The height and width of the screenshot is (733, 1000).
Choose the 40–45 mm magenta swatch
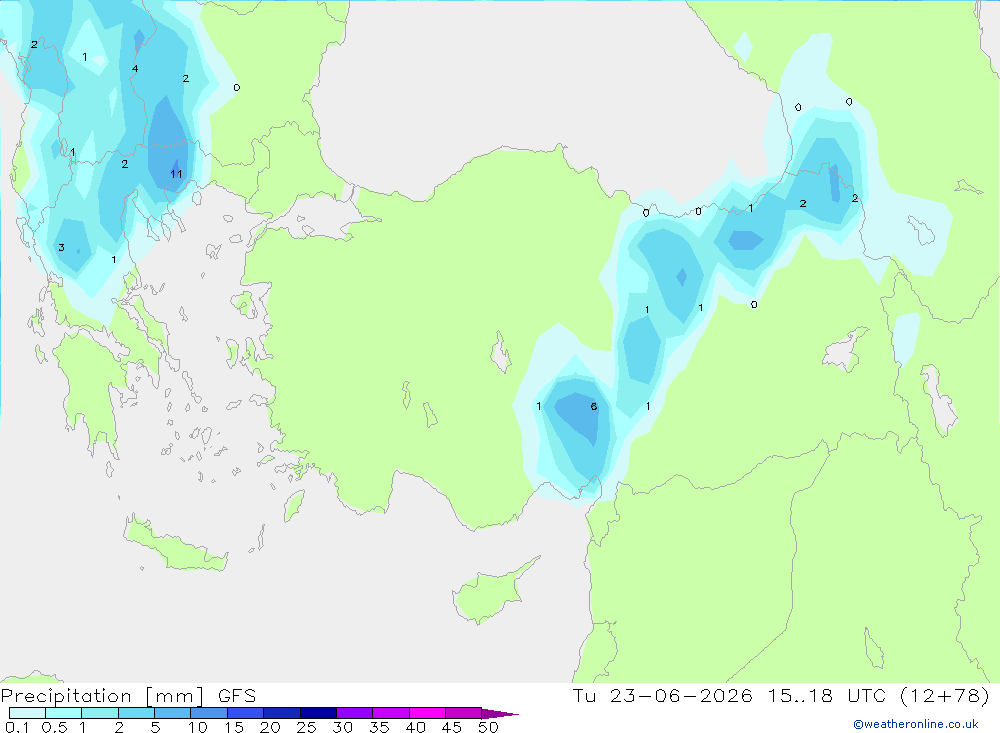[427, 713]
